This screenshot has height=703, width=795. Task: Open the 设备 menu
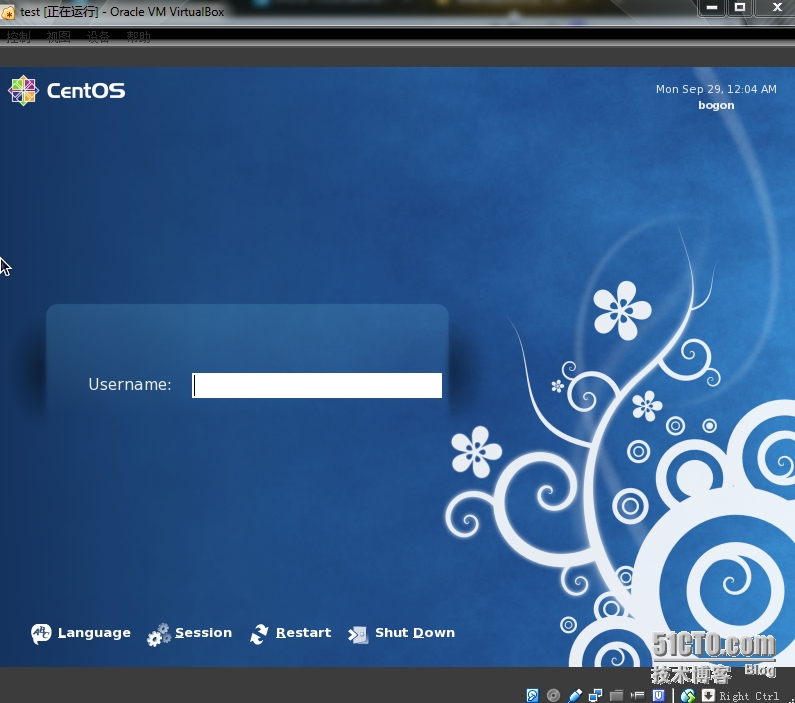[98, 36]
